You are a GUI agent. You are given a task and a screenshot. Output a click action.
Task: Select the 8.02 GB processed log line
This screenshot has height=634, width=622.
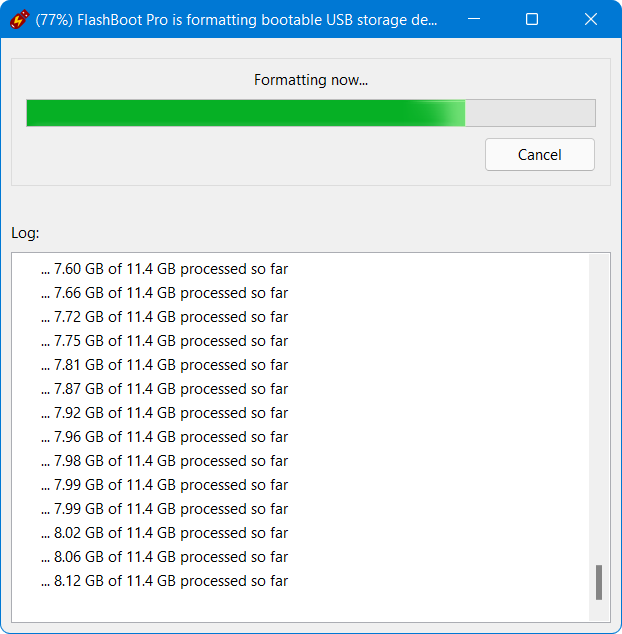click(164, 533)
